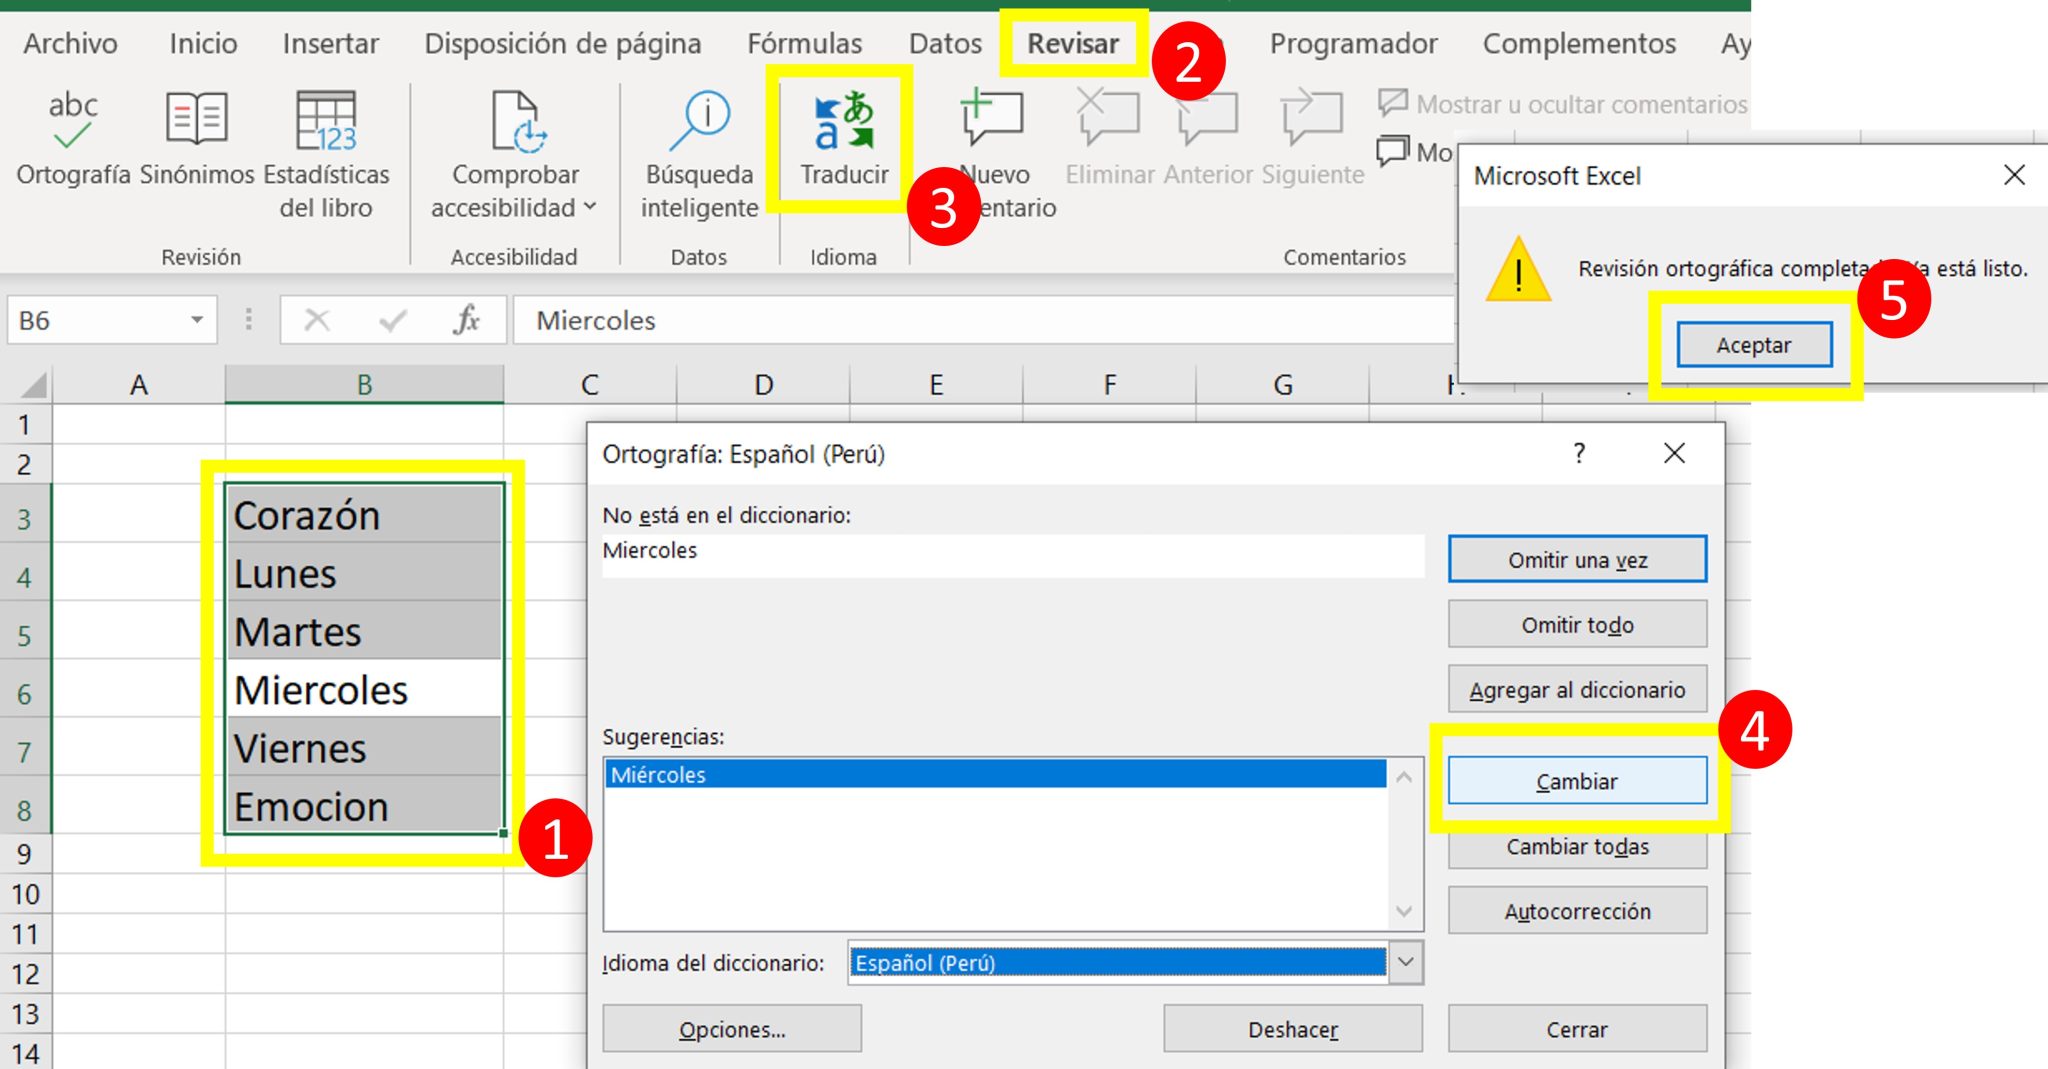Click the insert function fx icon
2048x1069 pixels.
[x=466, y=320]
